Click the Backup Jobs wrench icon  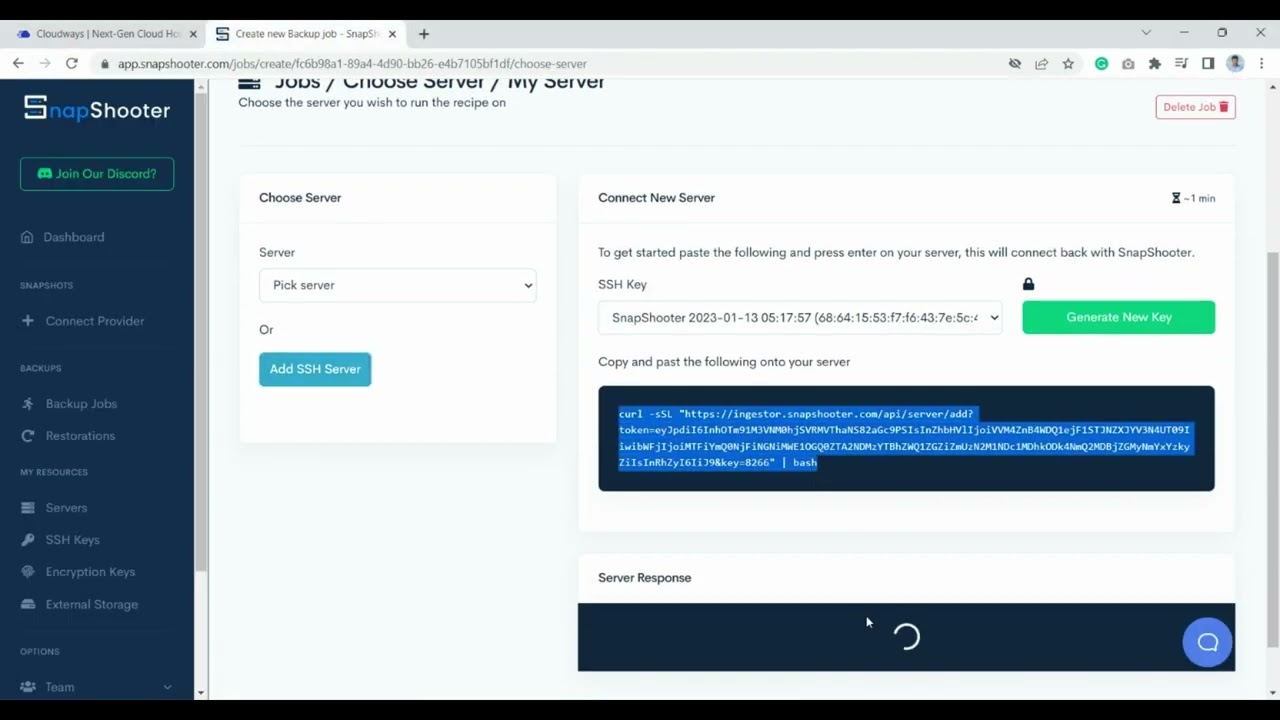(27, 404)
